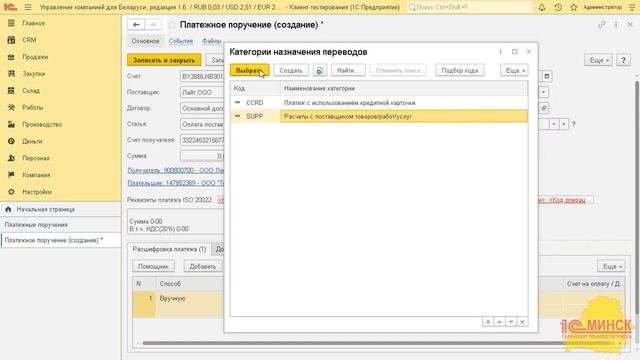Image resolution: width=640 pixels, height=360 pixels.
Task: Open Главное section
Action: pyautogui.click(x=33, y=23)
